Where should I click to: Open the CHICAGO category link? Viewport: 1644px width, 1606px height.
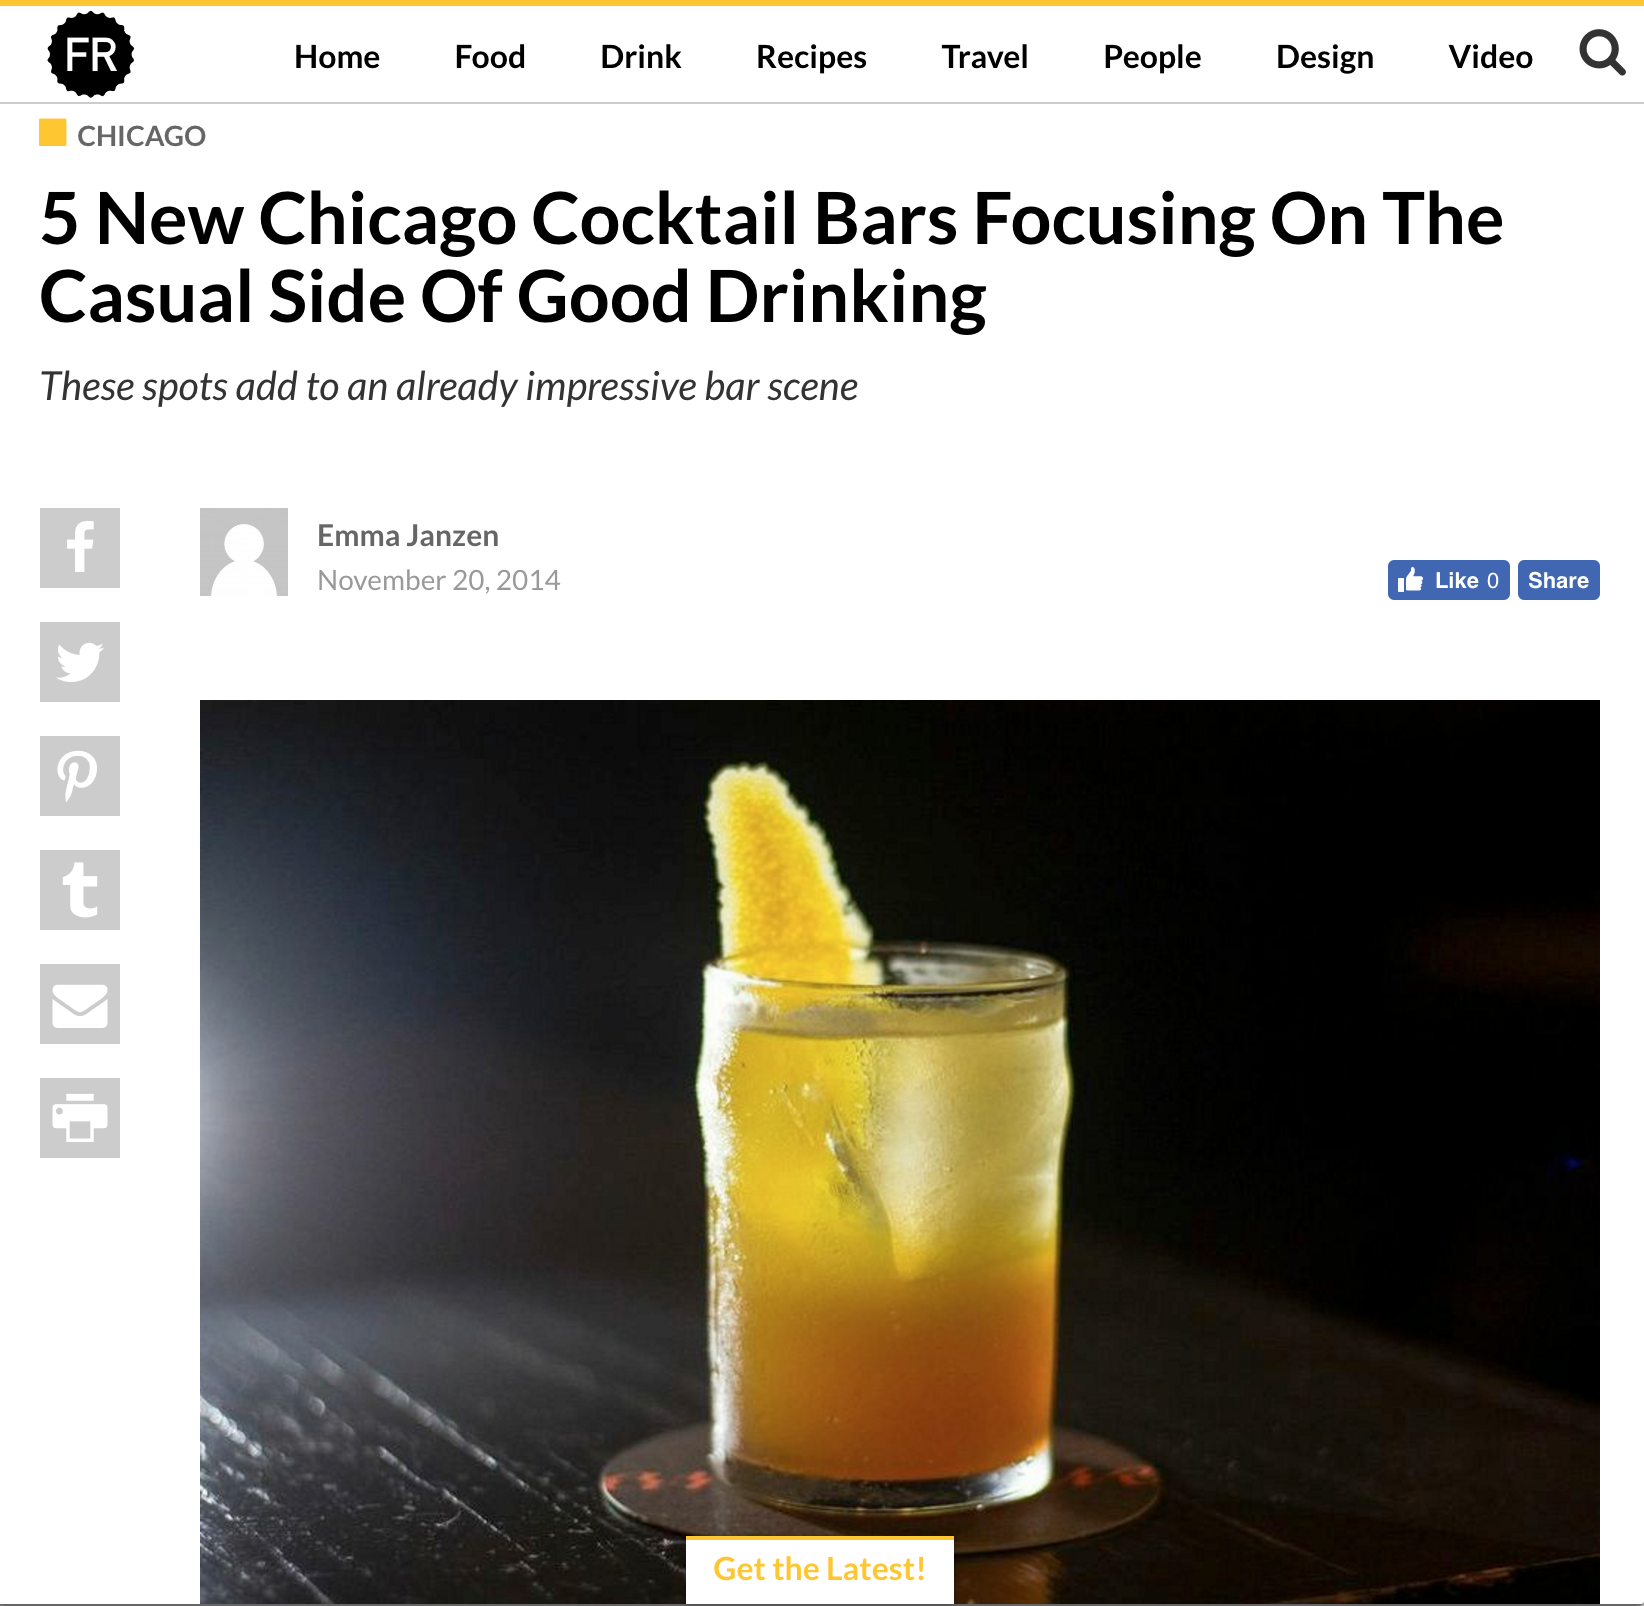141,136
